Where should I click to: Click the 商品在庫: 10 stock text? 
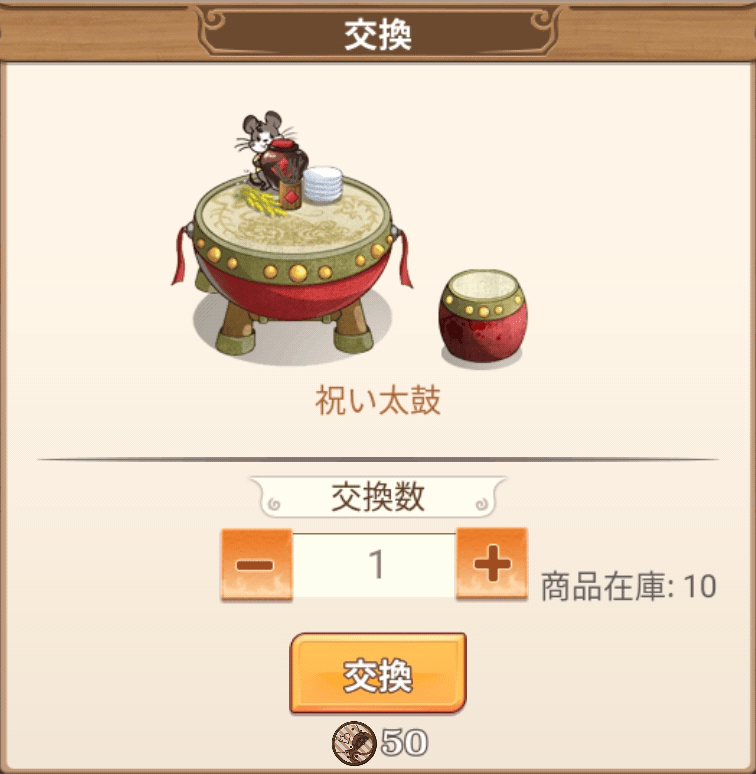click(628, 586)
